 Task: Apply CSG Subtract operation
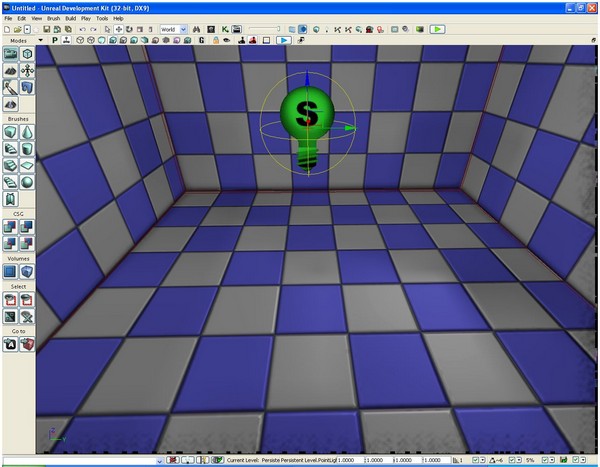[x=27, y=227]
